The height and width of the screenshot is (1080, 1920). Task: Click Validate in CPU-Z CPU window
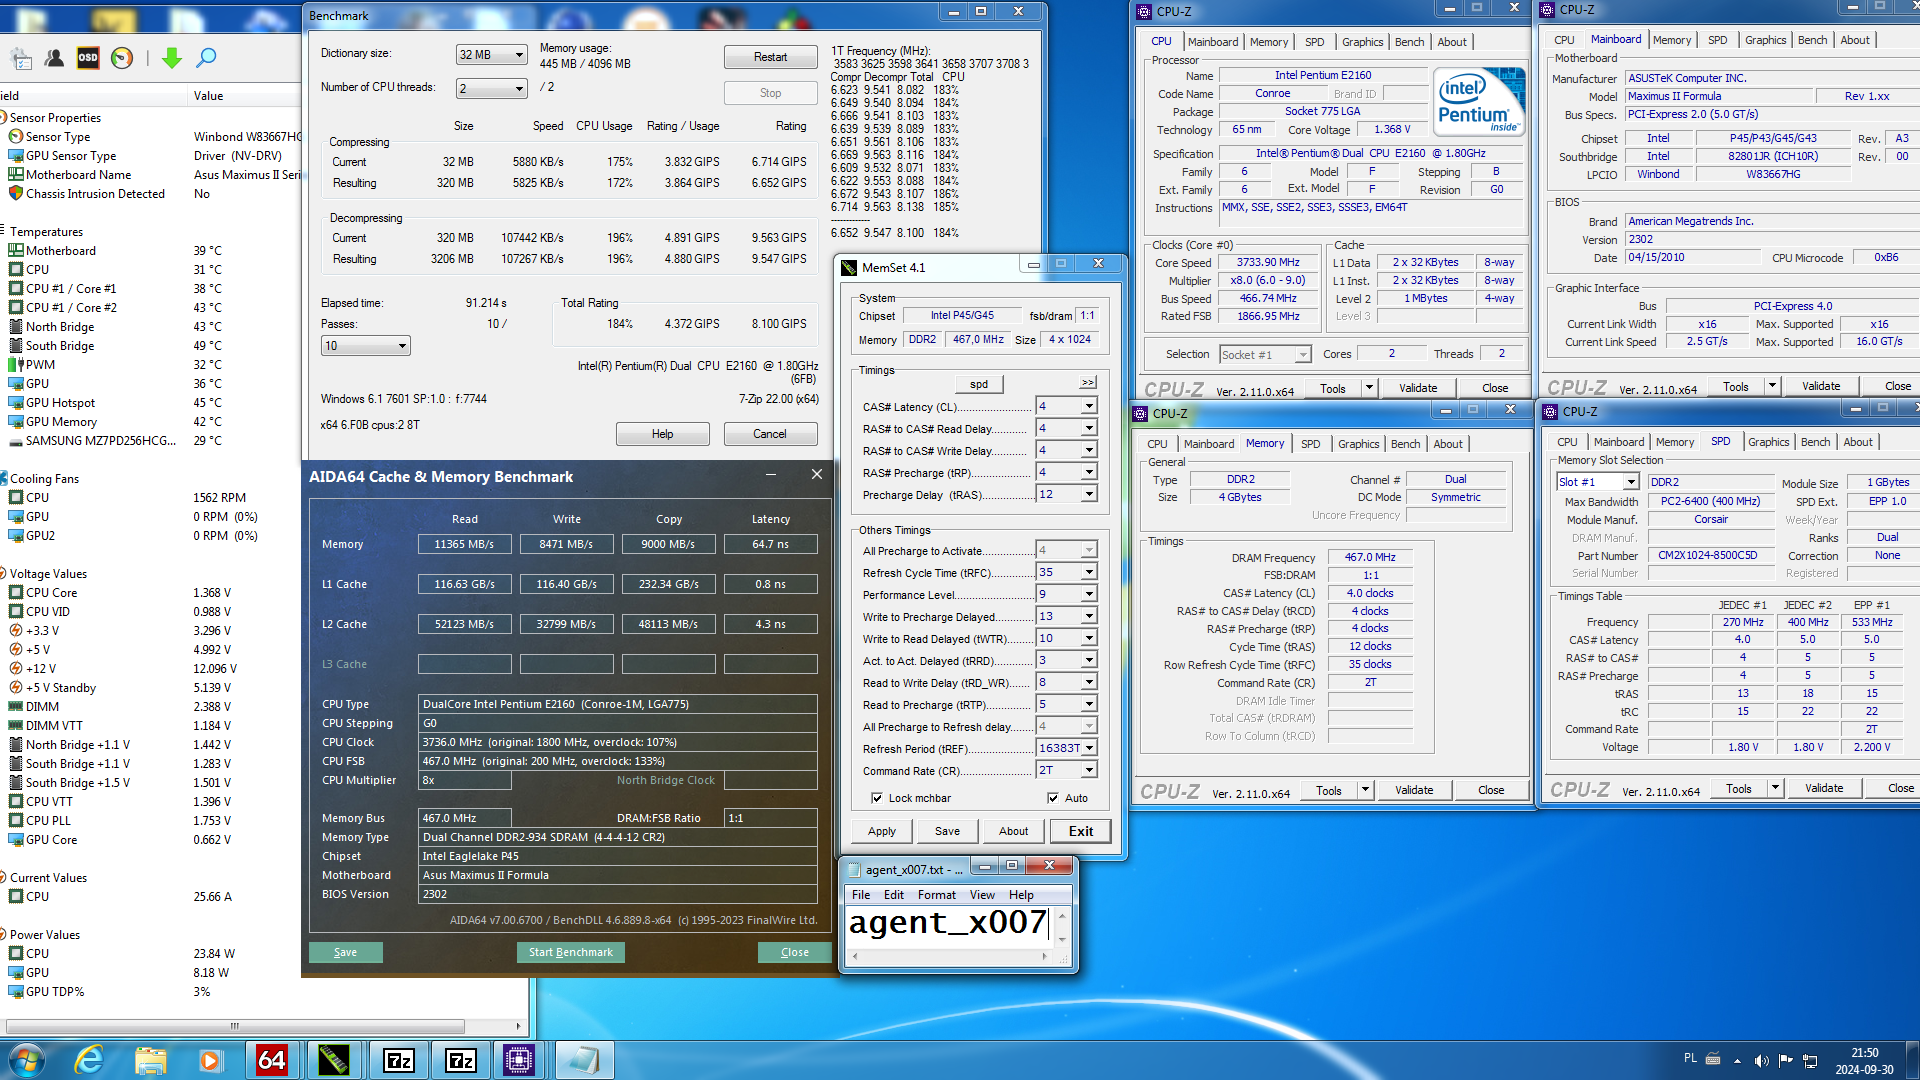tap(1417, 388)
